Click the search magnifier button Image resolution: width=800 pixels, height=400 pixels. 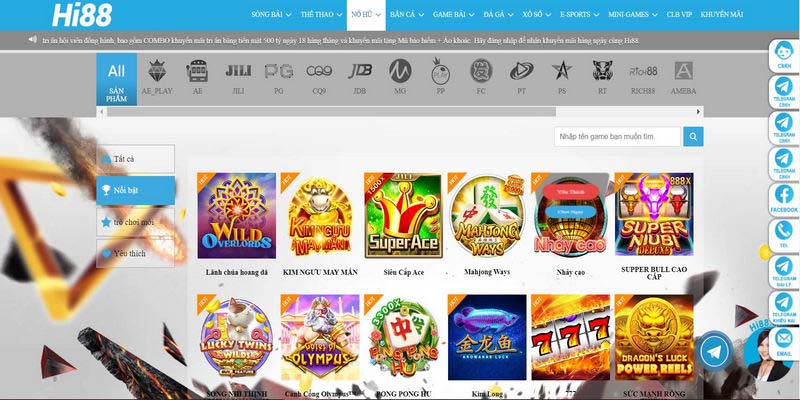[x=693, y=137]
